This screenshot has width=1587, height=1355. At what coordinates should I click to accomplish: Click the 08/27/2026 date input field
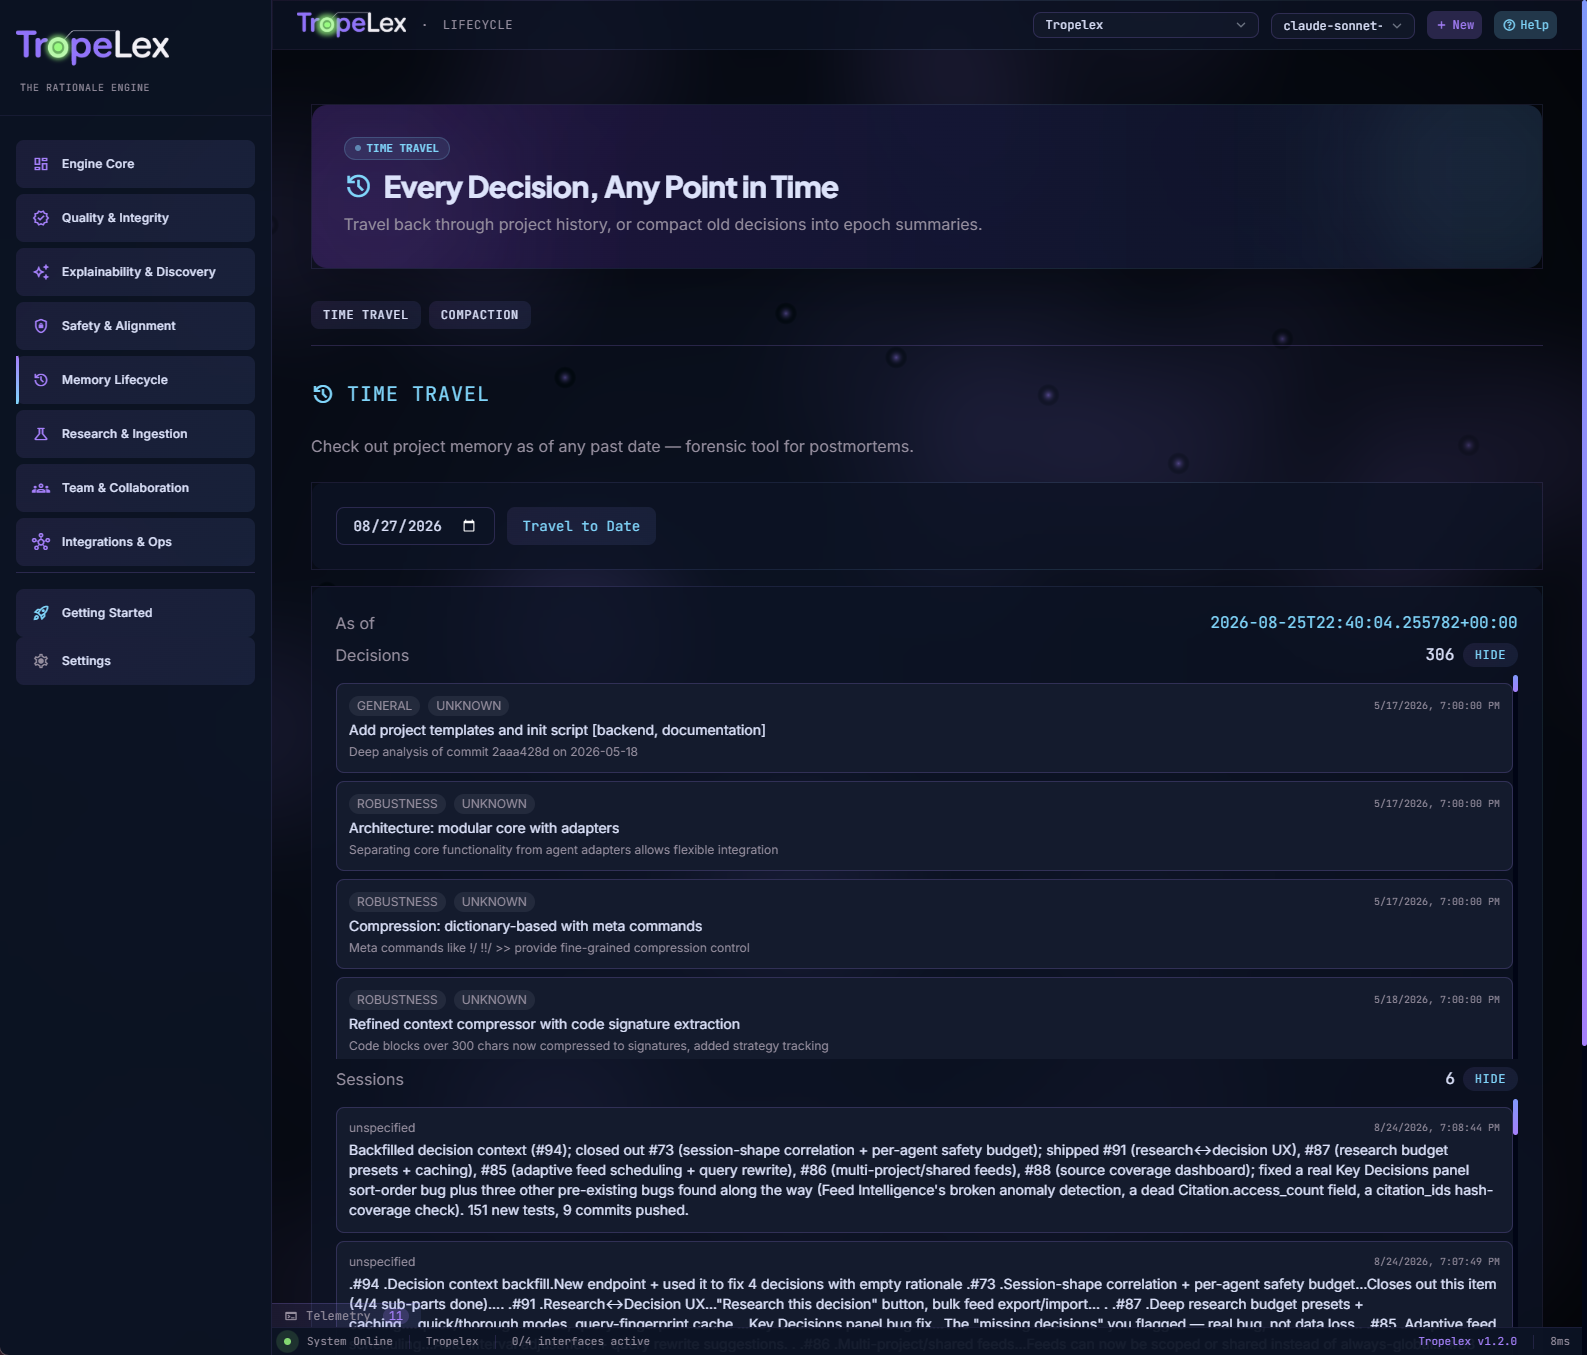pos(415,526)
